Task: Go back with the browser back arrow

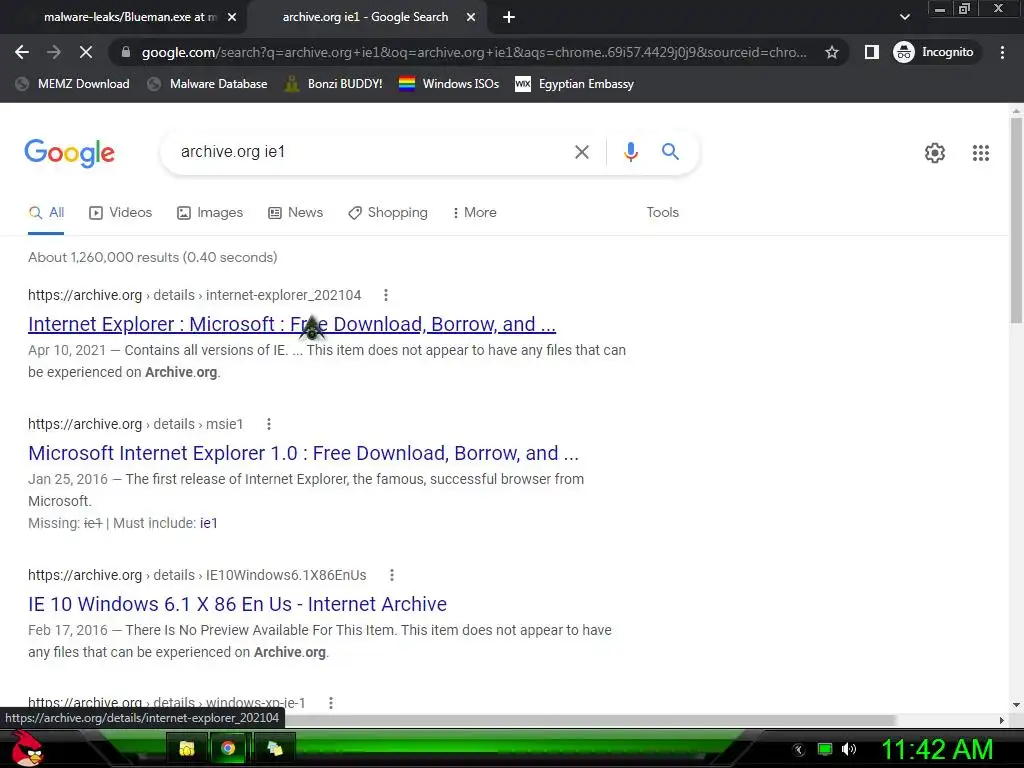Action: pyautogui.click(x=22, y=52)
